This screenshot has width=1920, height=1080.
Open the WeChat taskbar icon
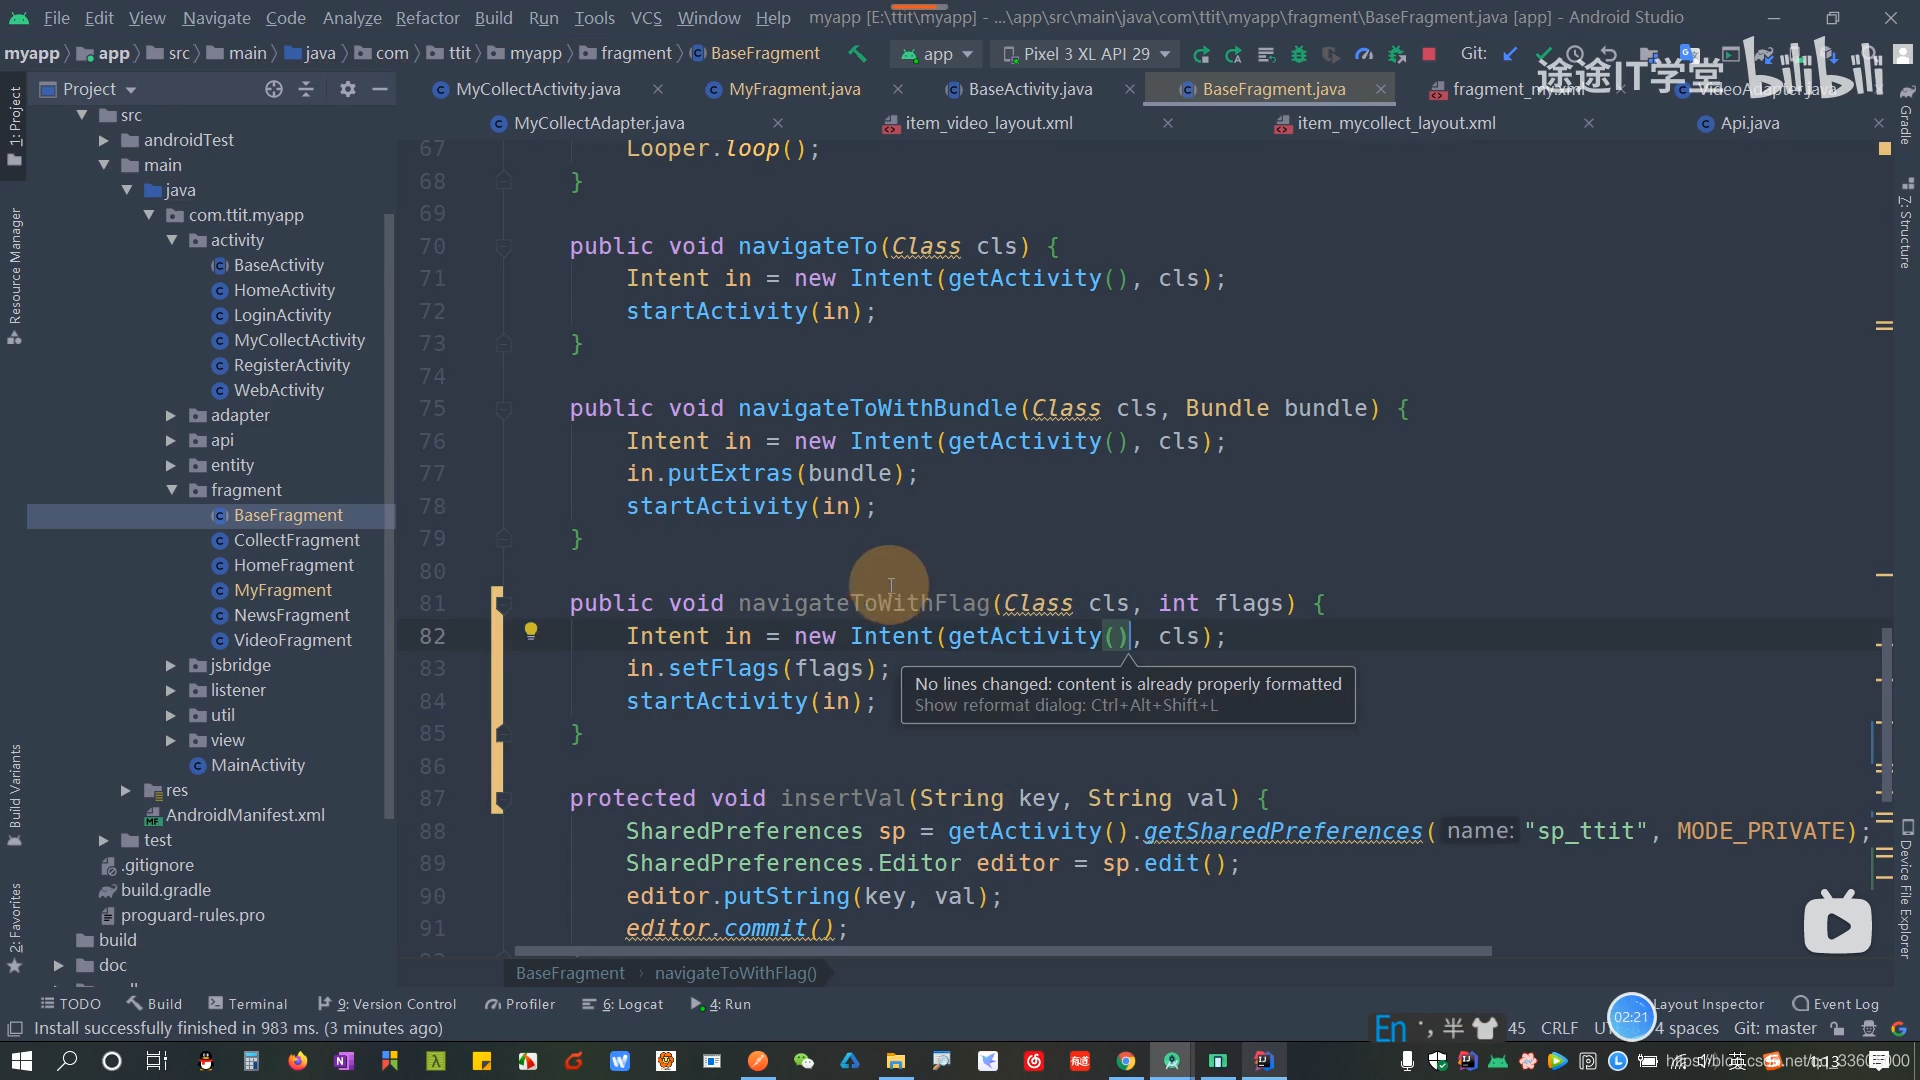804,1061
